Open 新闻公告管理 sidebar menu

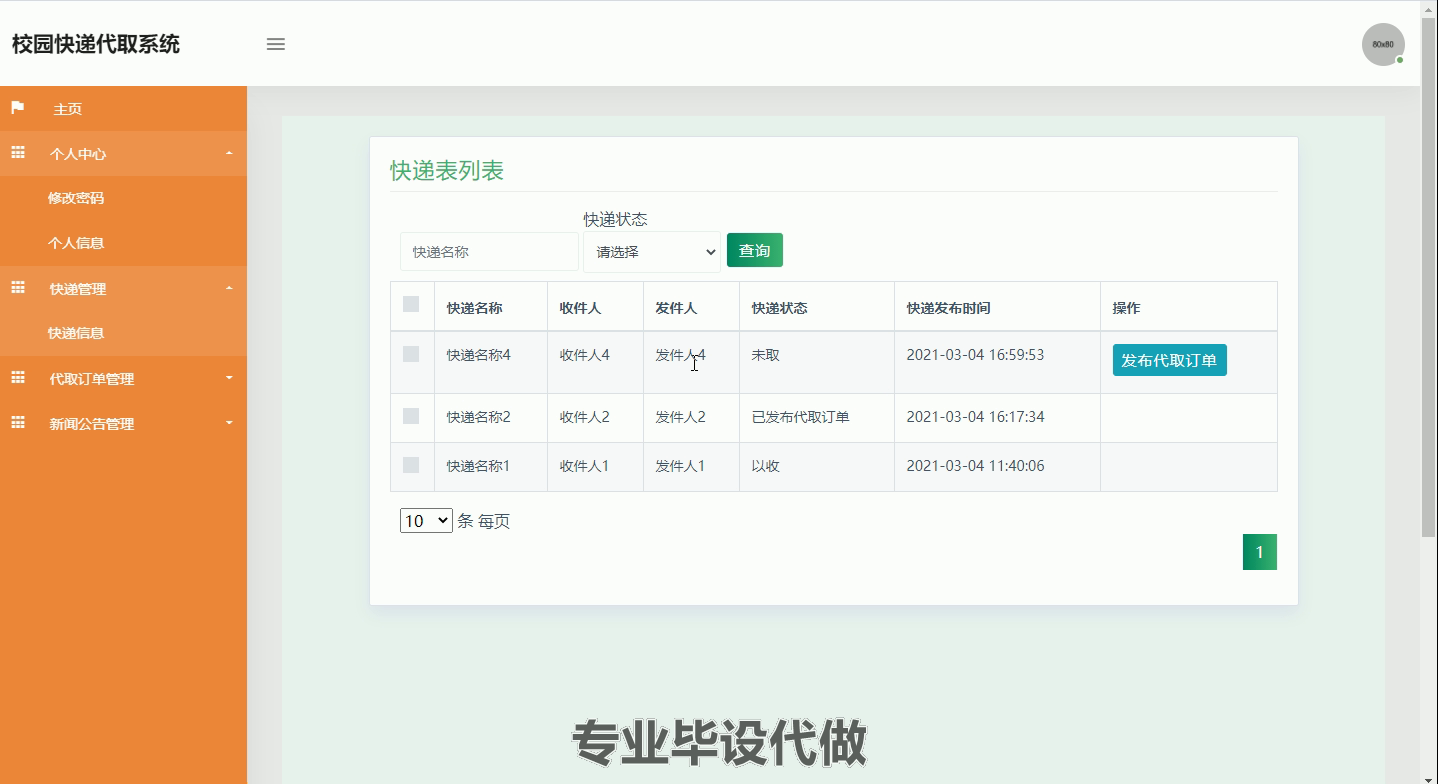point(123,424)
